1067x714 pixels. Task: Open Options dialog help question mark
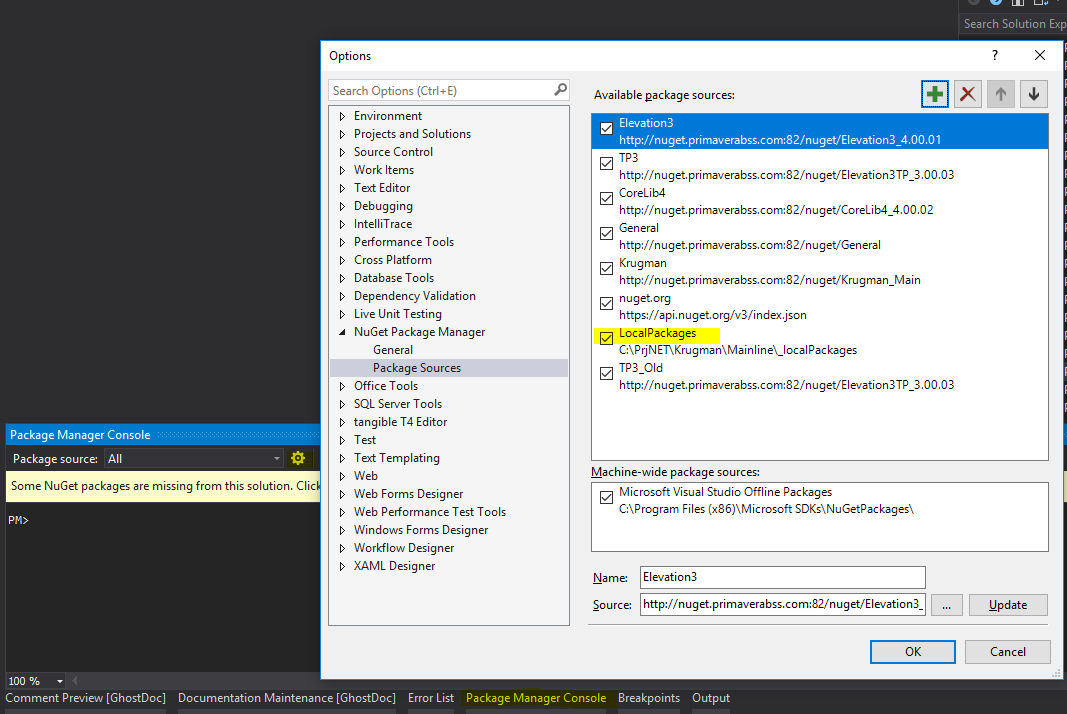[995, 55]
